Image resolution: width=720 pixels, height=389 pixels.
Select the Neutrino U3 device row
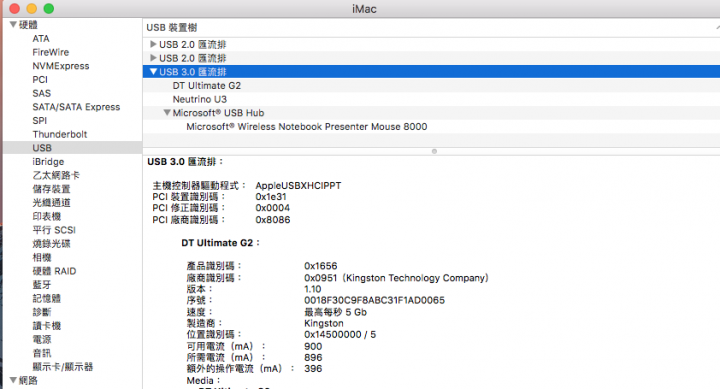431,99
